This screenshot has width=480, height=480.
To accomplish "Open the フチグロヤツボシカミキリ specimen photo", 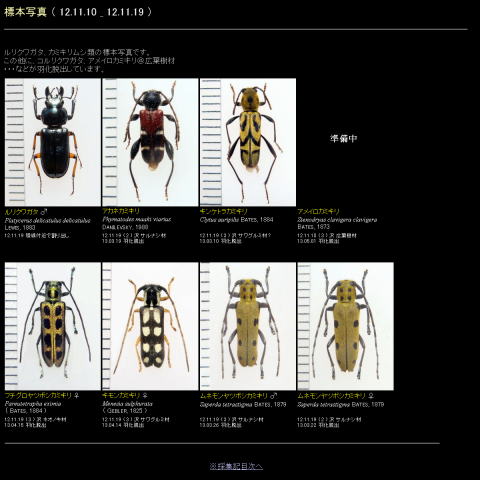I will click(x=53, y=326).
